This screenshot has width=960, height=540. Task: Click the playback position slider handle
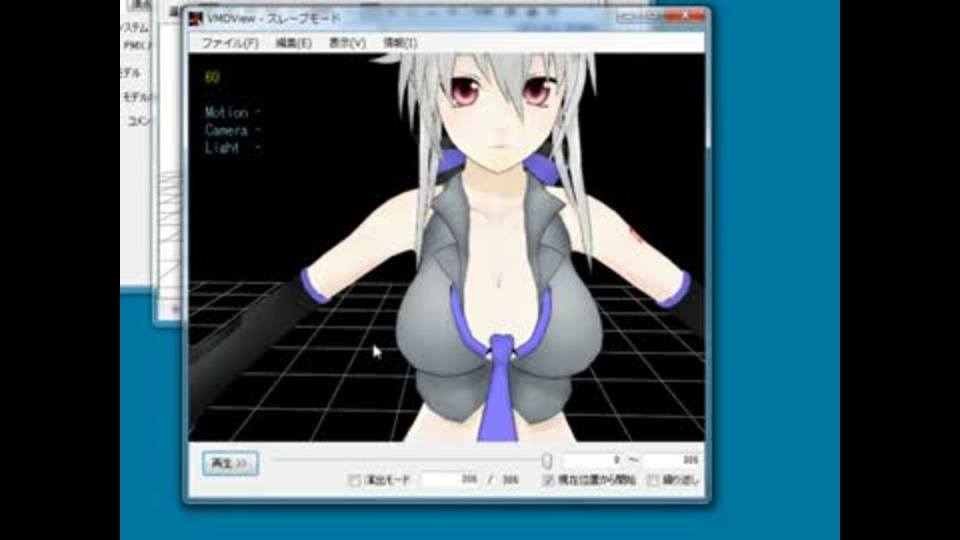click(547, 460)
